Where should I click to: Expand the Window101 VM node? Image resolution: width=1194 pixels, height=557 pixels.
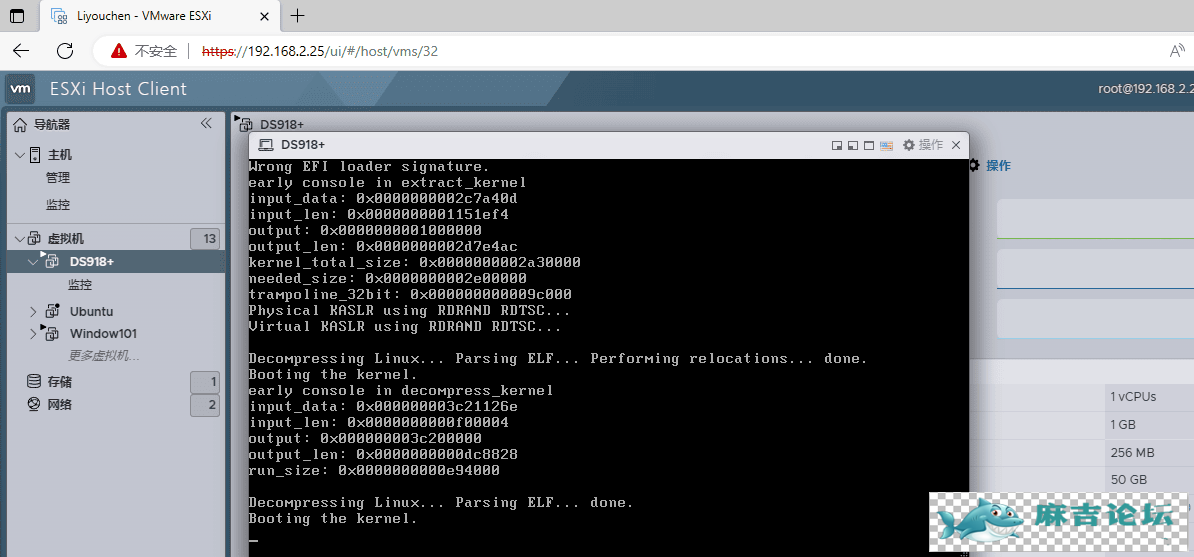(33, 334)
